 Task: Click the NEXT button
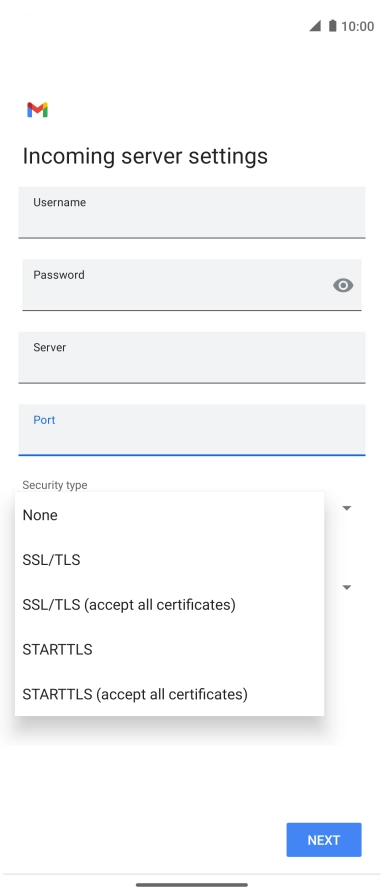click(324, 840)
